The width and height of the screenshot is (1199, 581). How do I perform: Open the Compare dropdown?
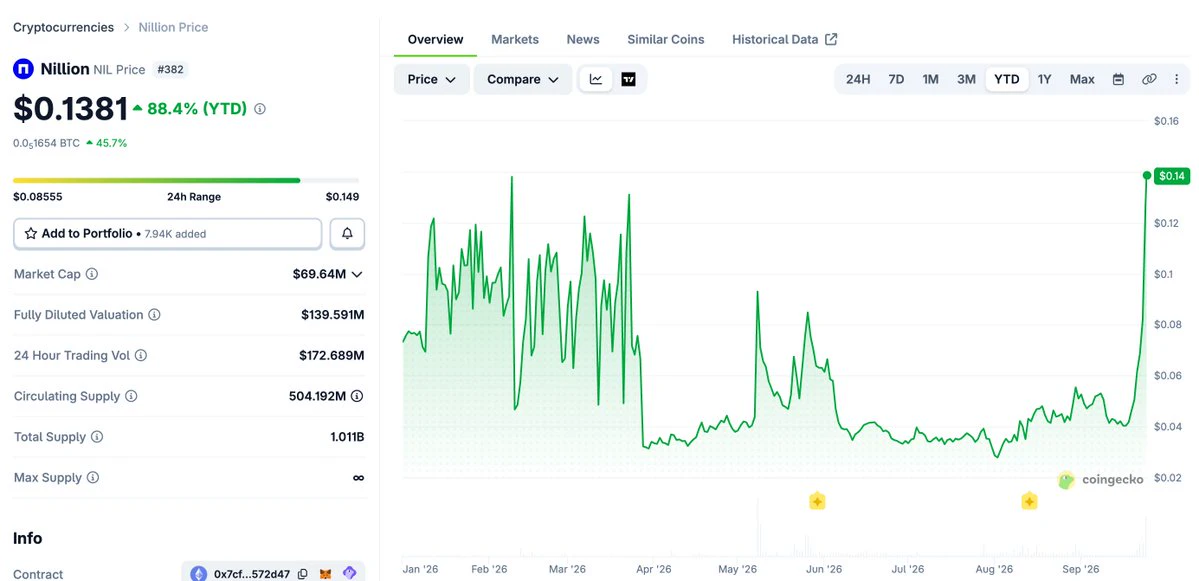point(523,80)
